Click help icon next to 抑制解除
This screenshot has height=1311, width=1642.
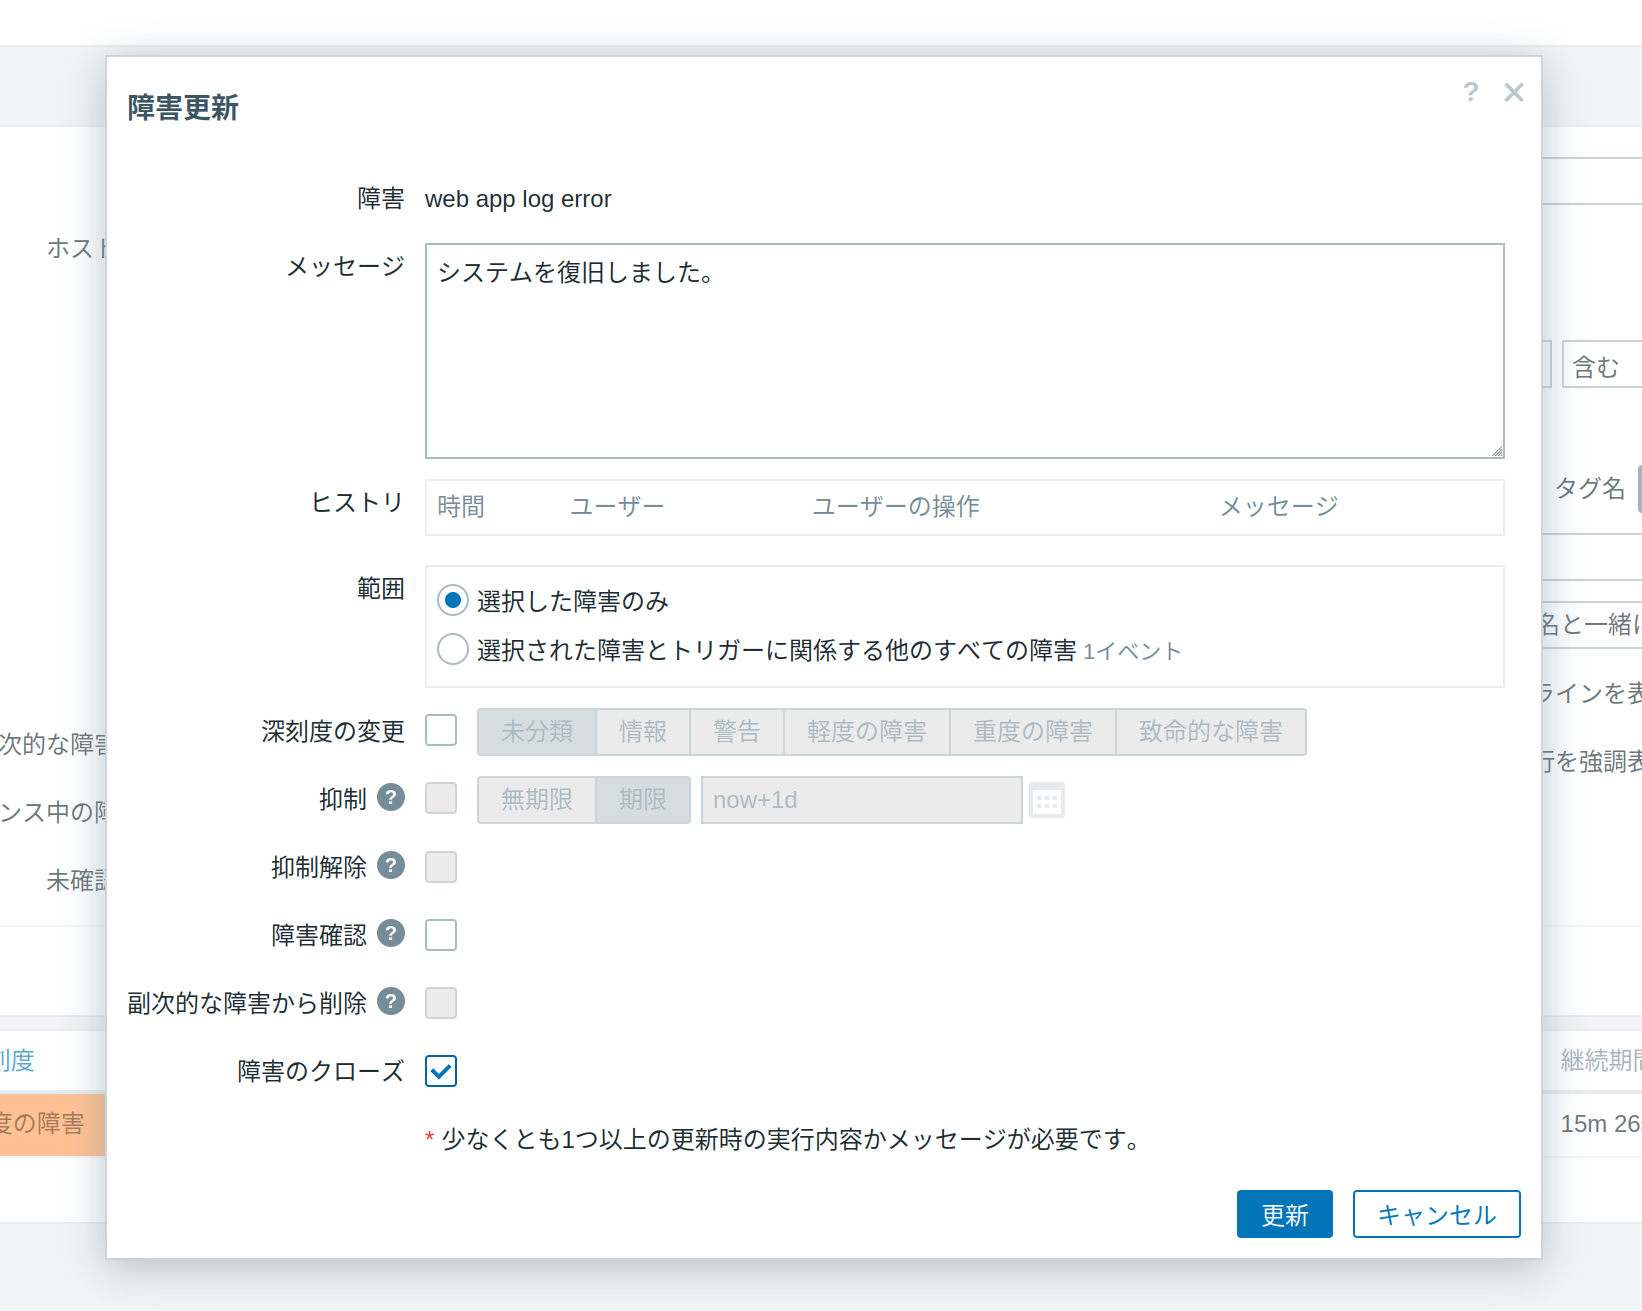point(391,865)
